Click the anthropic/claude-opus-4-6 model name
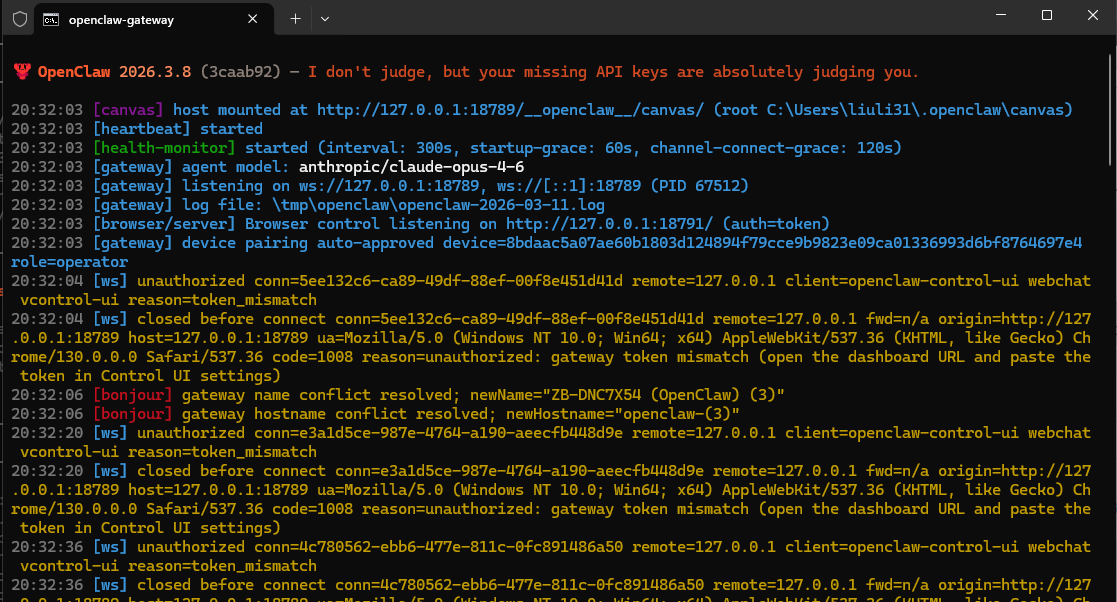This screenshot has height=602, width=1117. click(411, 167)
